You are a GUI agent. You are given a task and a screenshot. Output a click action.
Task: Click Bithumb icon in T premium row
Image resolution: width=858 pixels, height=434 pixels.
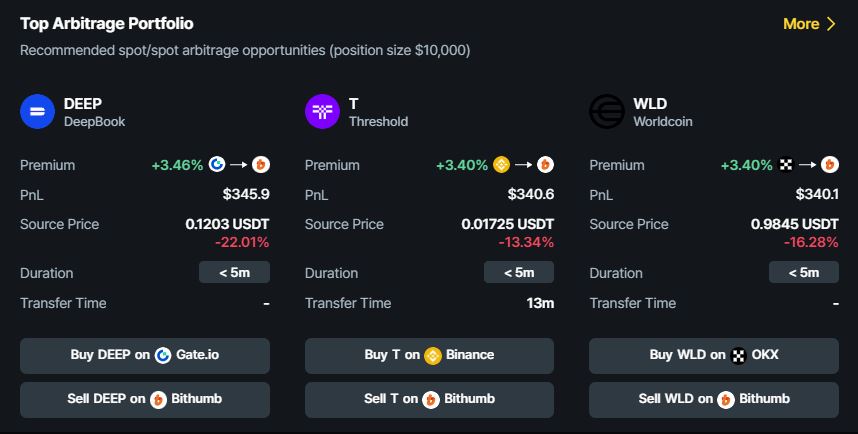click(x=546, y=164)
